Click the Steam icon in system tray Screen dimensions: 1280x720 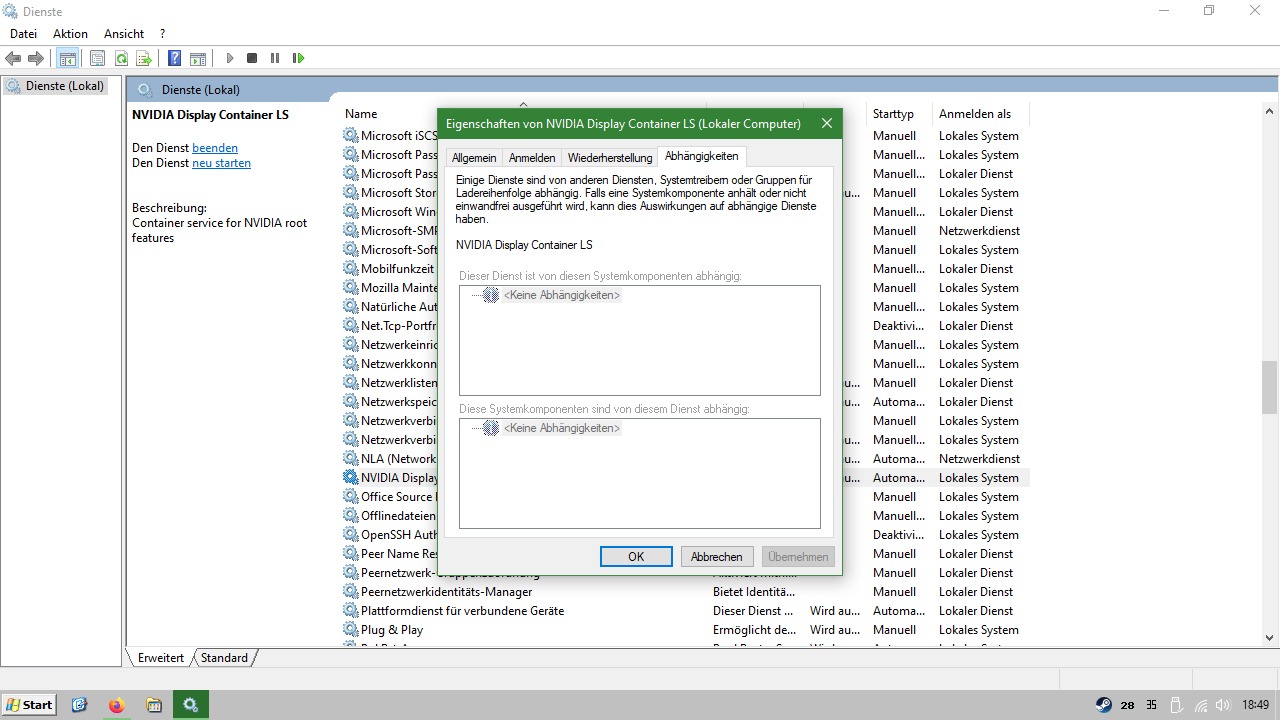click(x=1103, y=705)
